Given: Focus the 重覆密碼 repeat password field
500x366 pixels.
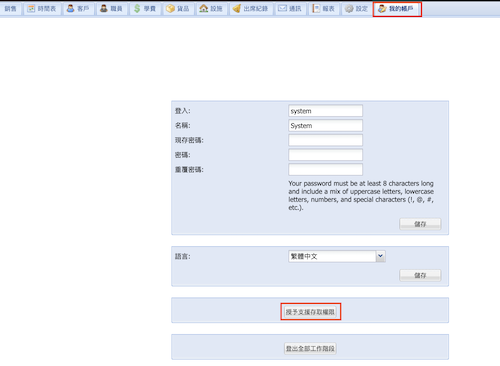Looking at the screenshot, I should pos(325,170).
